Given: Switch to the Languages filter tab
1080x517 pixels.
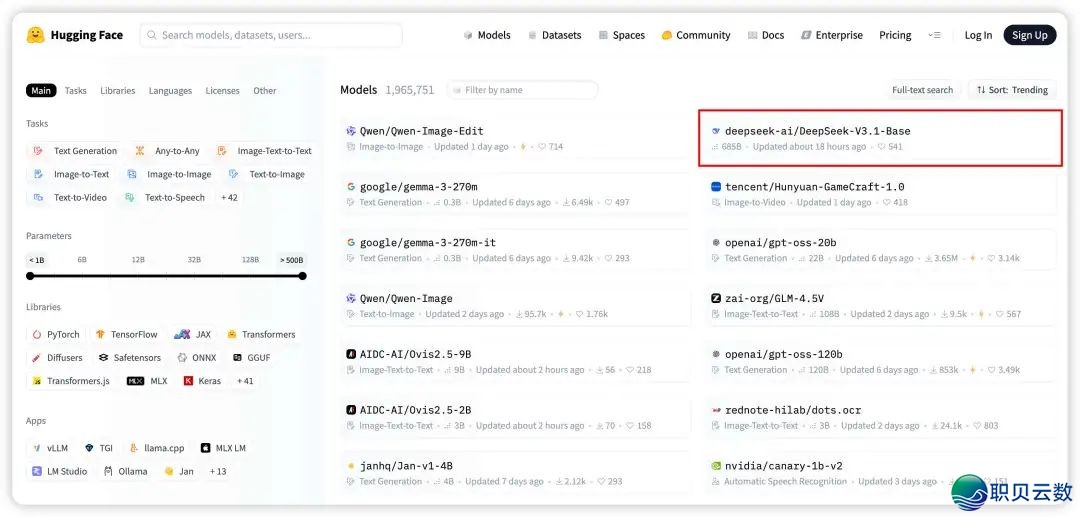Looking at the screenshot, I should point(170,91).
